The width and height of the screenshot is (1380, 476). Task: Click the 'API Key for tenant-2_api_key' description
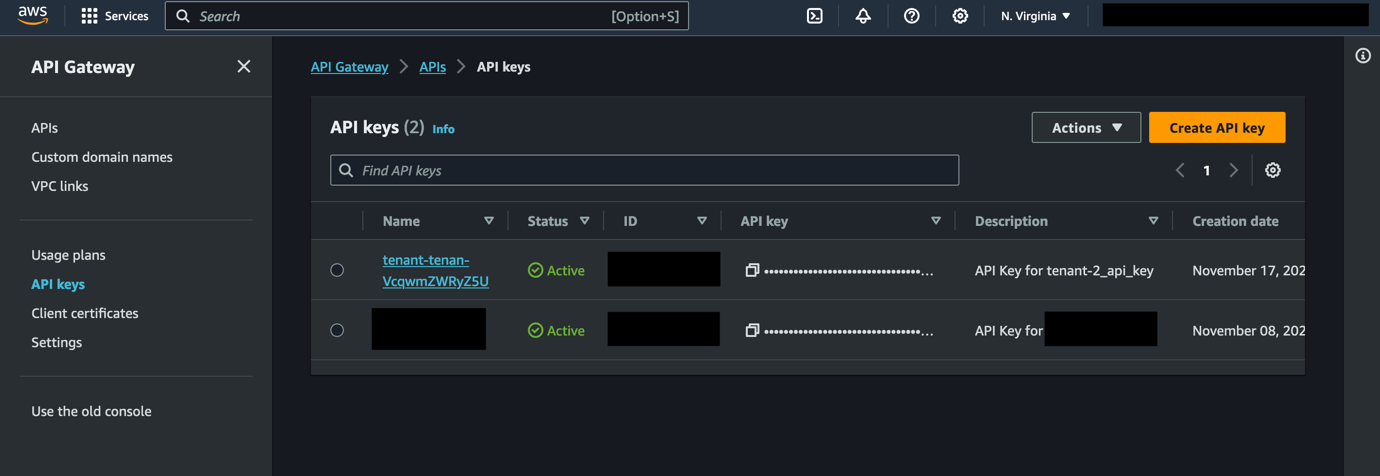pyautogui.click(x=1064, y=270)
